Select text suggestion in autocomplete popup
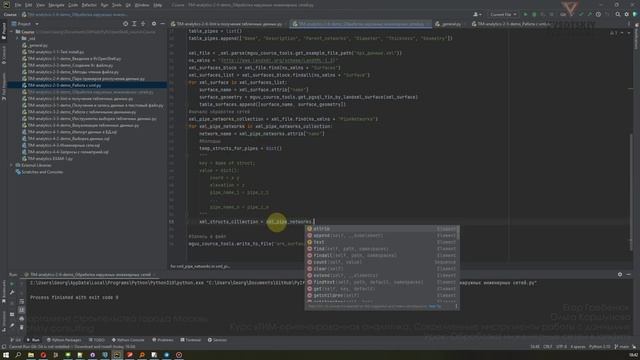The height and width of the screenshot is (360, 640). (x=382, y=242)
